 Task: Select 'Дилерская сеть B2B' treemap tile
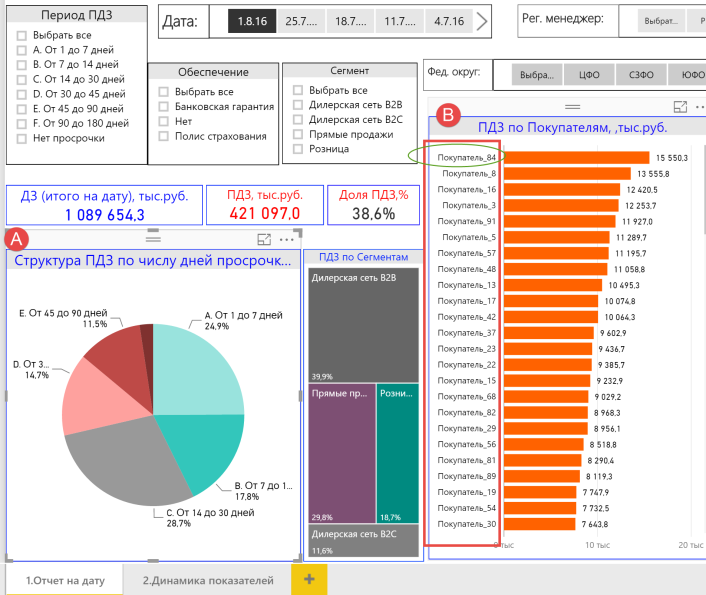point(363,325)
